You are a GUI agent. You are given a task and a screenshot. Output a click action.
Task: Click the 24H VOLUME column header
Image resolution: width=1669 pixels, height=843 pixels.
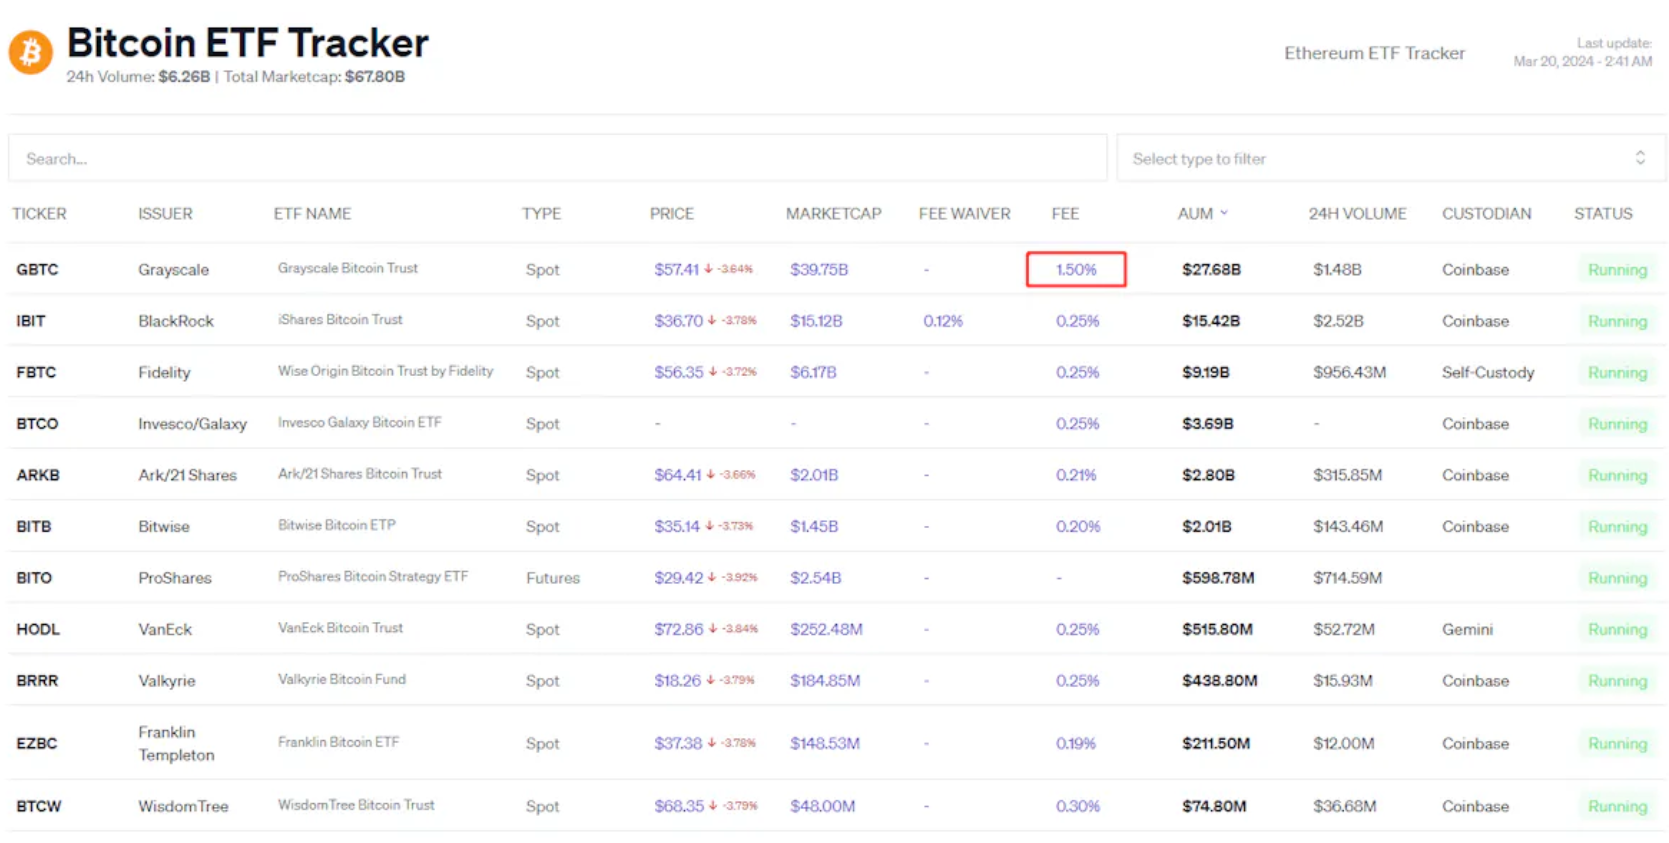pos(1357,214)
